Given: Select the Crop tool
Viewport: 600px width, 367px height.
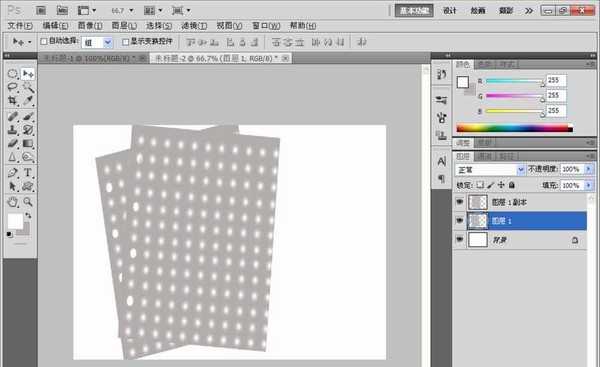Looking at the screenshot, I should pos(13,101).
